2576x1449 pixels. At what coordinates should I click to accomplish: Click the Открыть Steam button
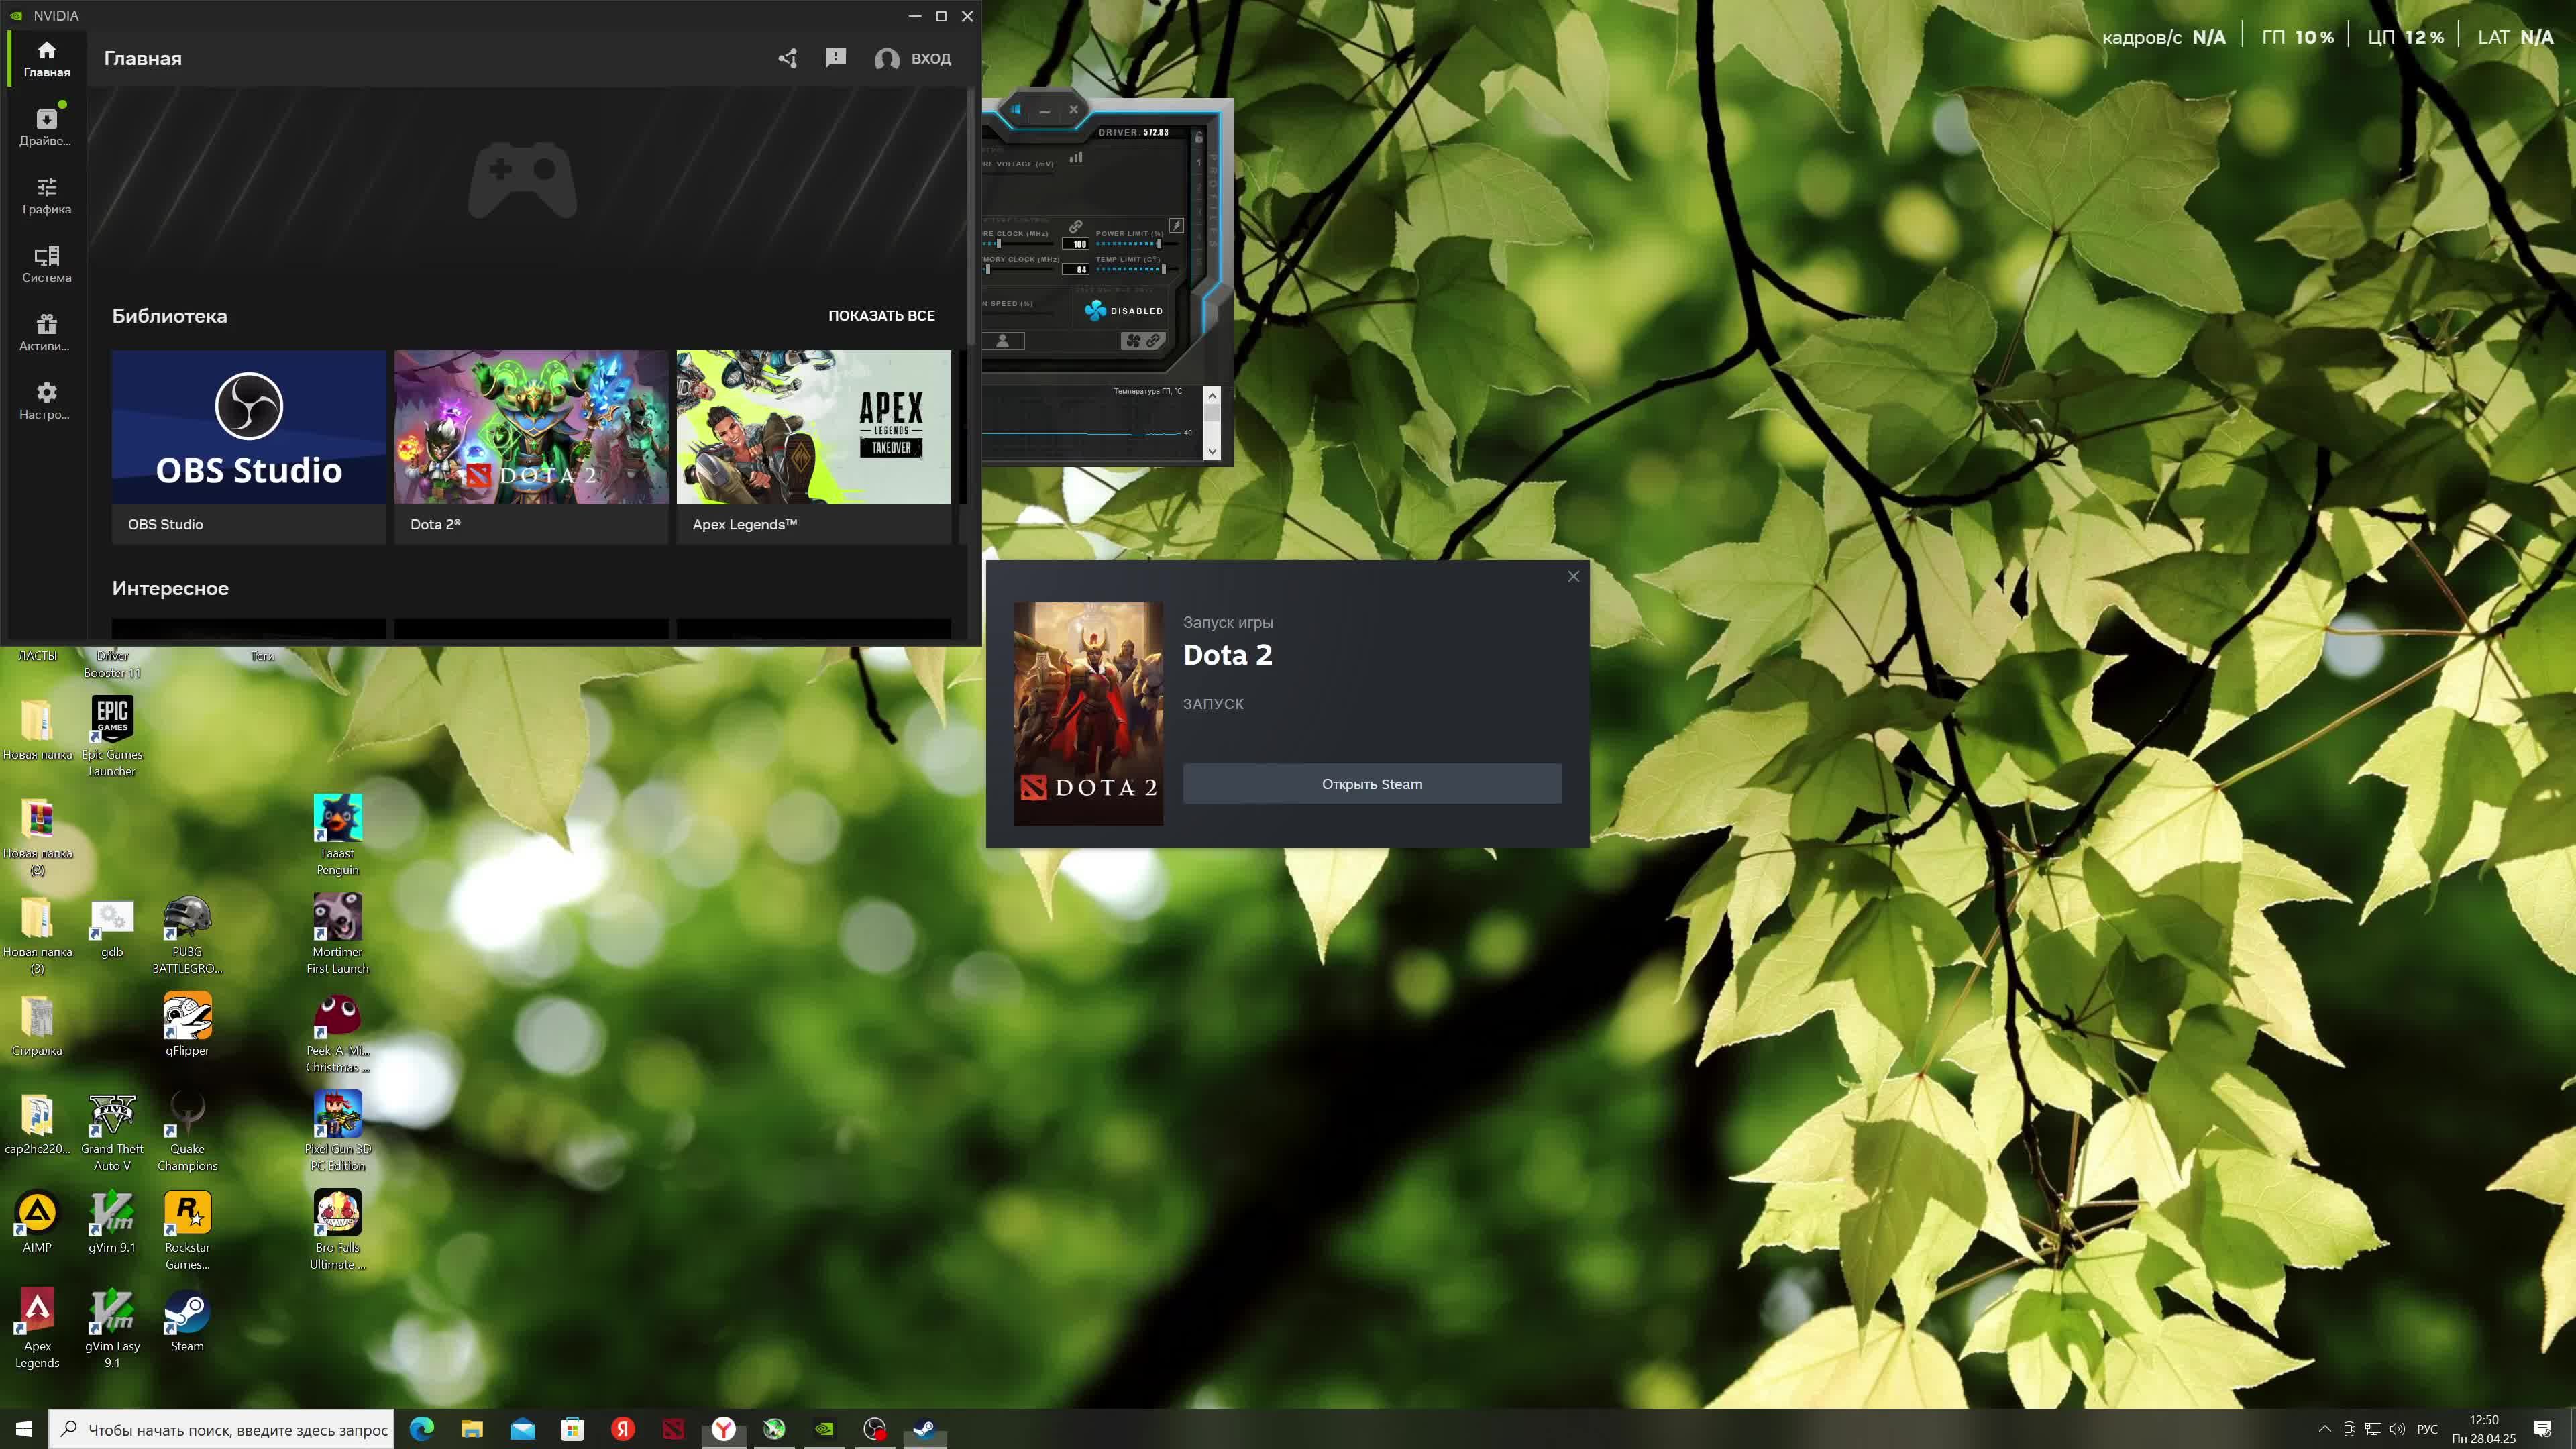pyautogui.click(x=1371, y=784)
